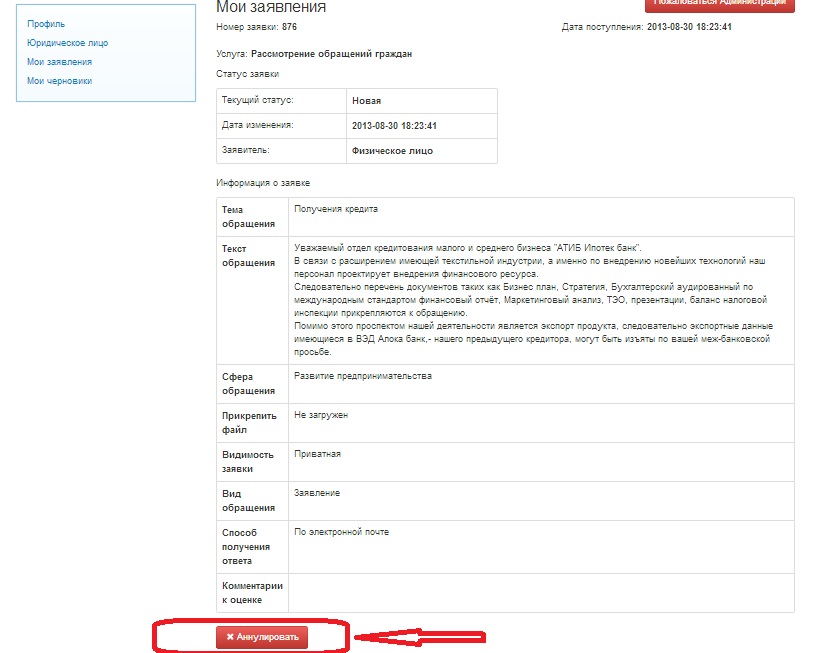The height and width of the screenshot is (653, 821).
Task: Click the applicant value Физическое лицо
Action: point(392,151)
